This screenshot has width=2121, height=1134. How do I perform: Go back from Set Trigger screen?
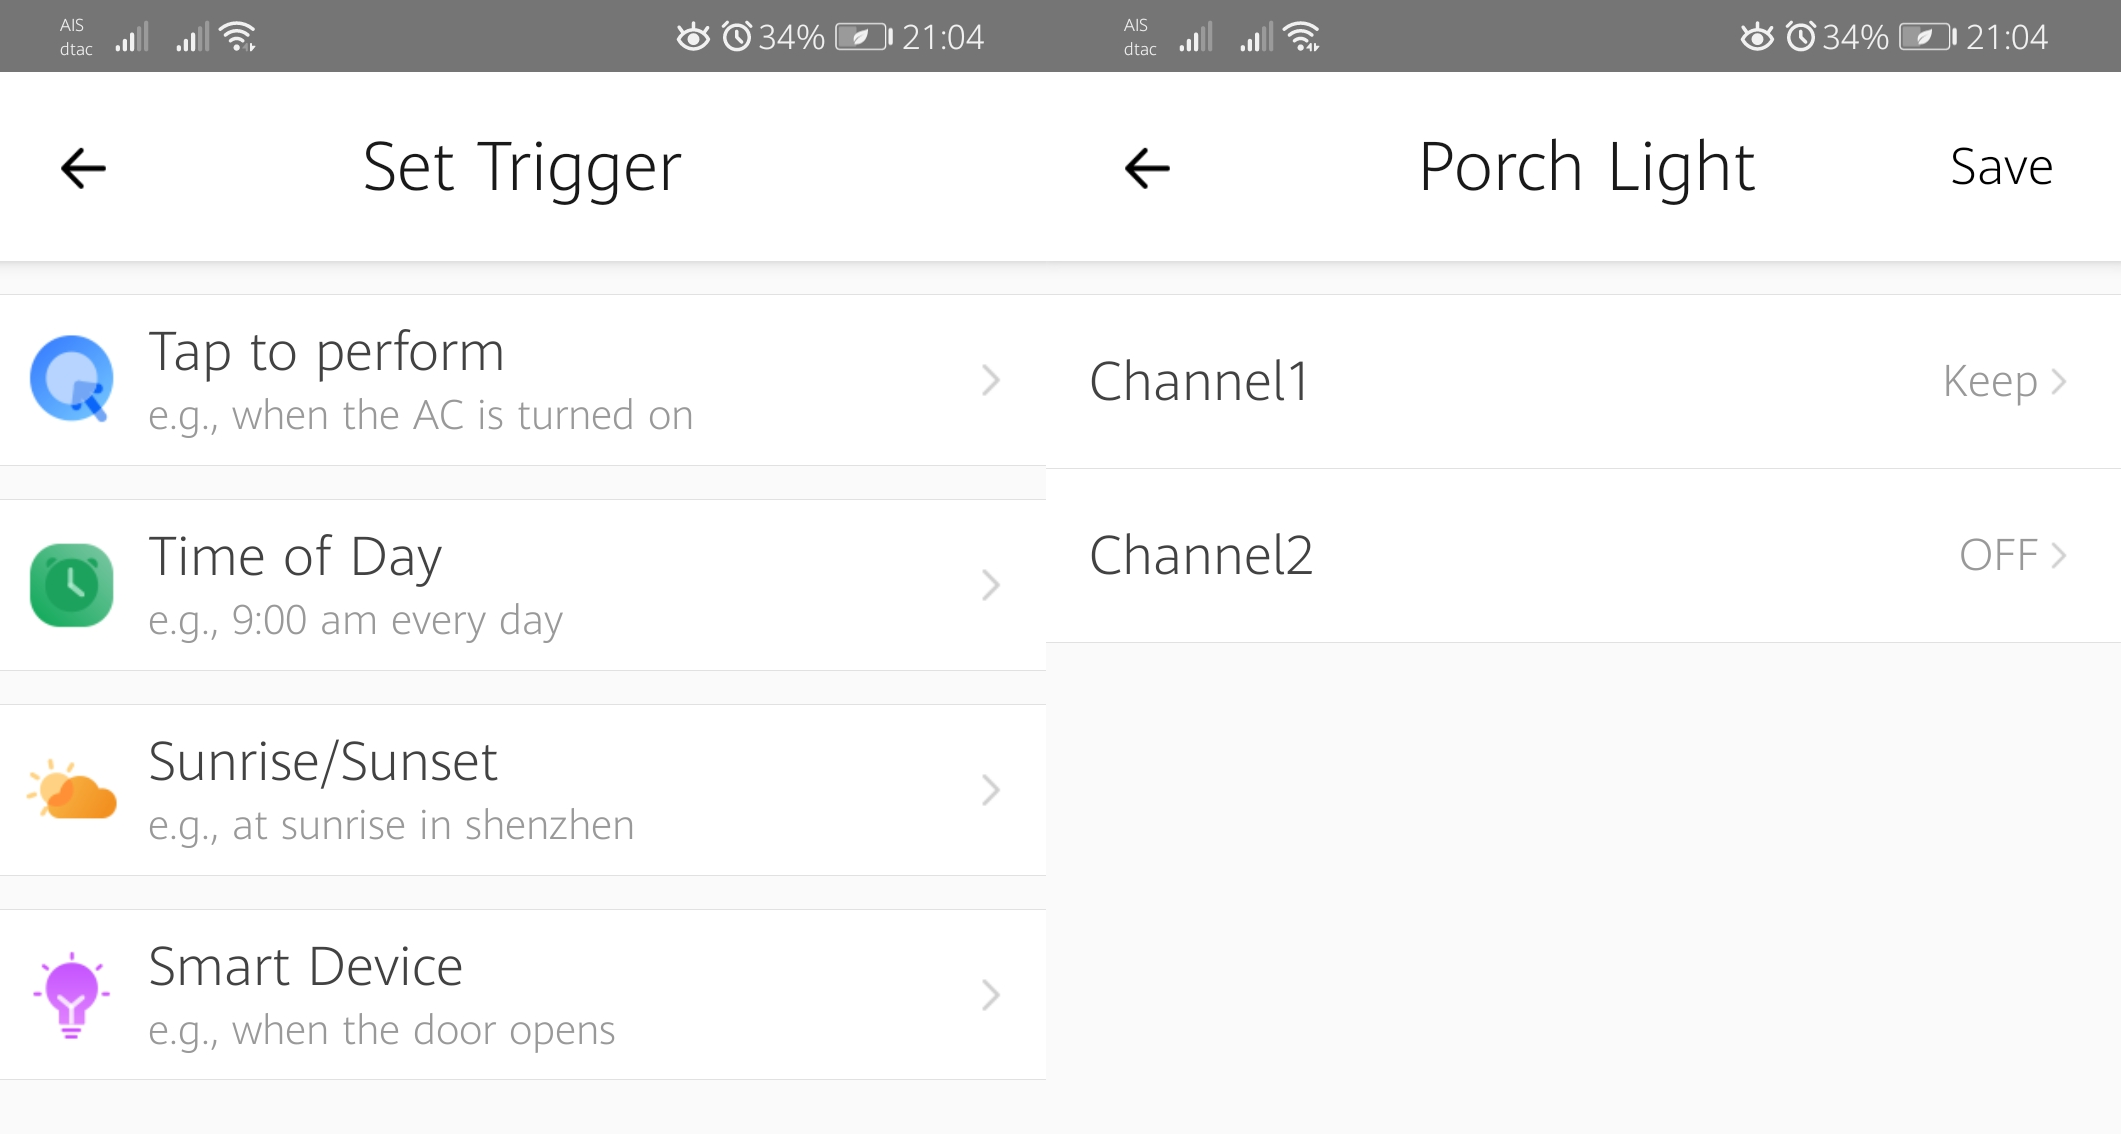coord(83,168)
